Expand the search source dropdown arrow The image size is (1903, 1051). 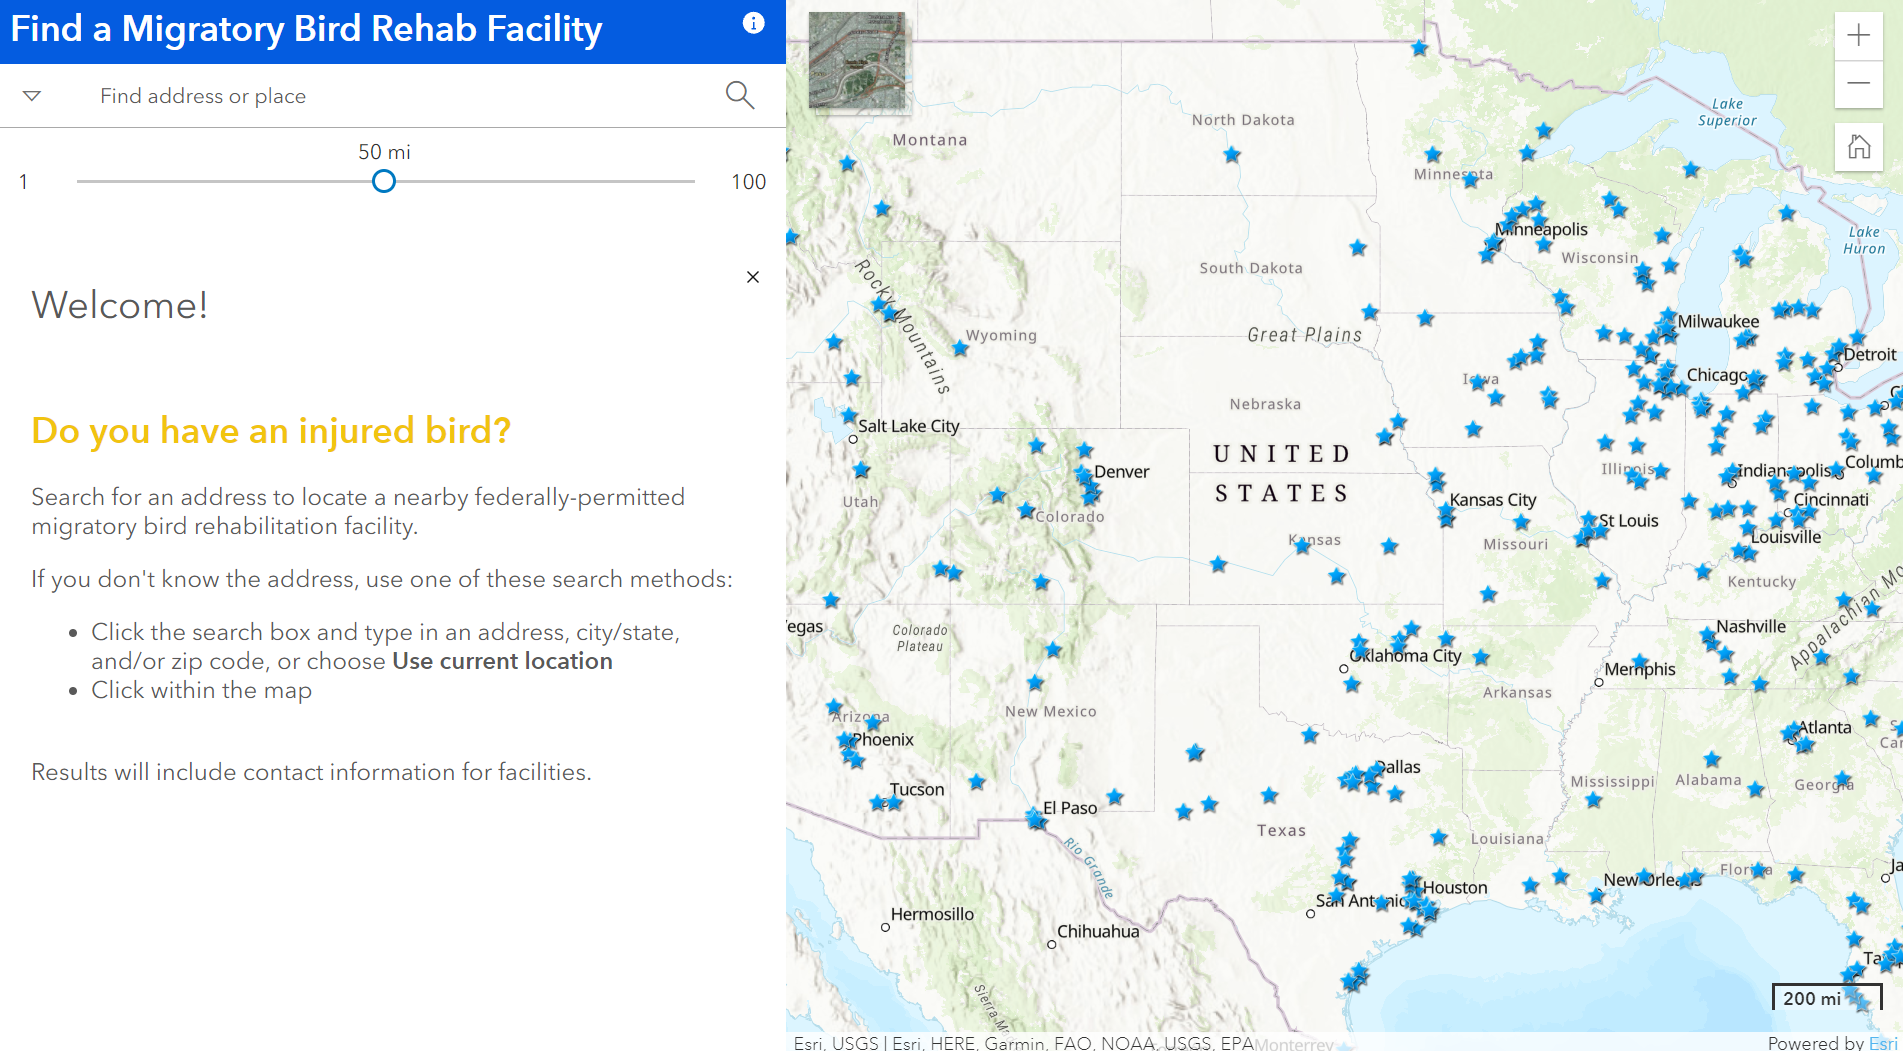(33, 95)
